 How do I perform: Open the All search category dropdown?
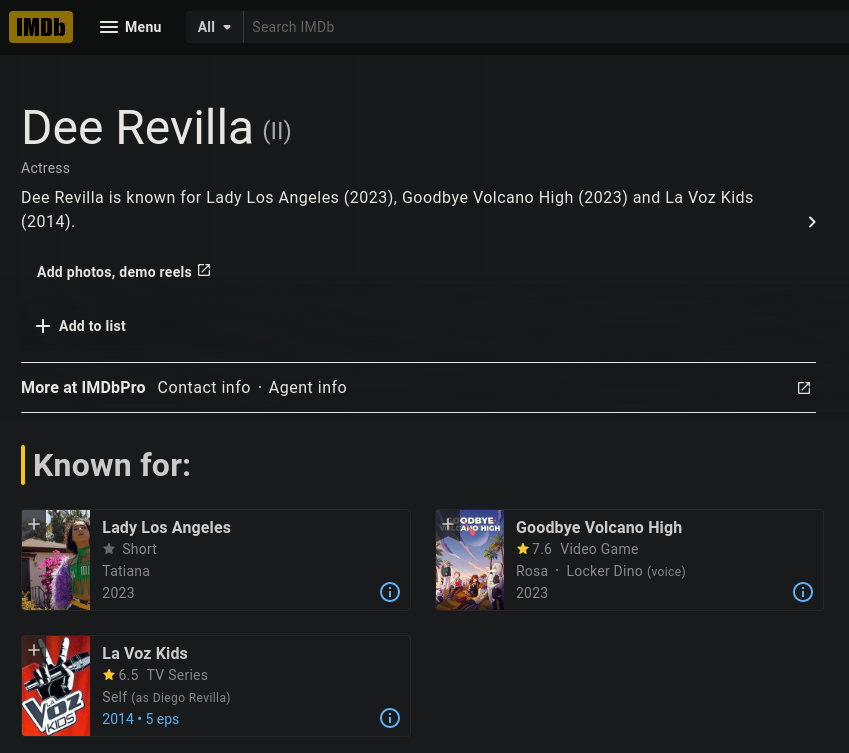pos(214,27)
